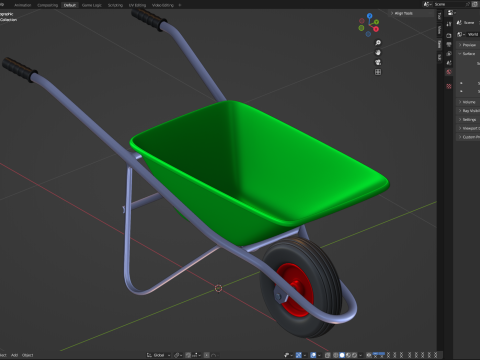Open the Compositing workspace tab
The height and width of the screenshot is (360, 480).
[x=47, y=5]
